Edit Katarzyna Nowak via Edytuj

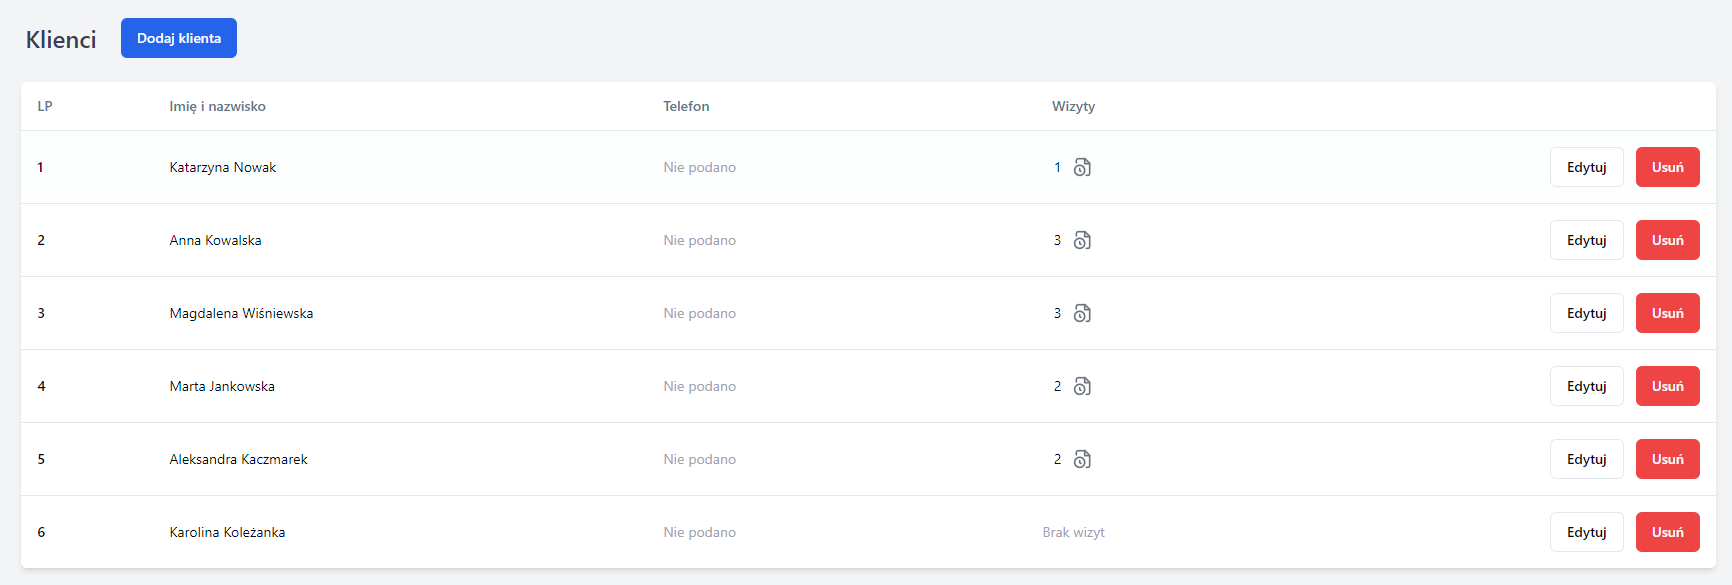[1587, 167]
